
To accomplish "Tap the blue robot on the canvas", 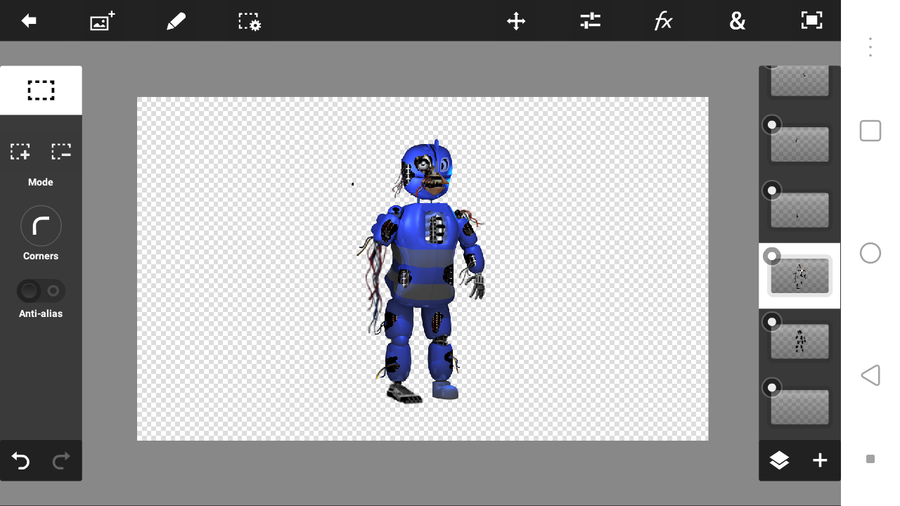I will tap(423, 271).
